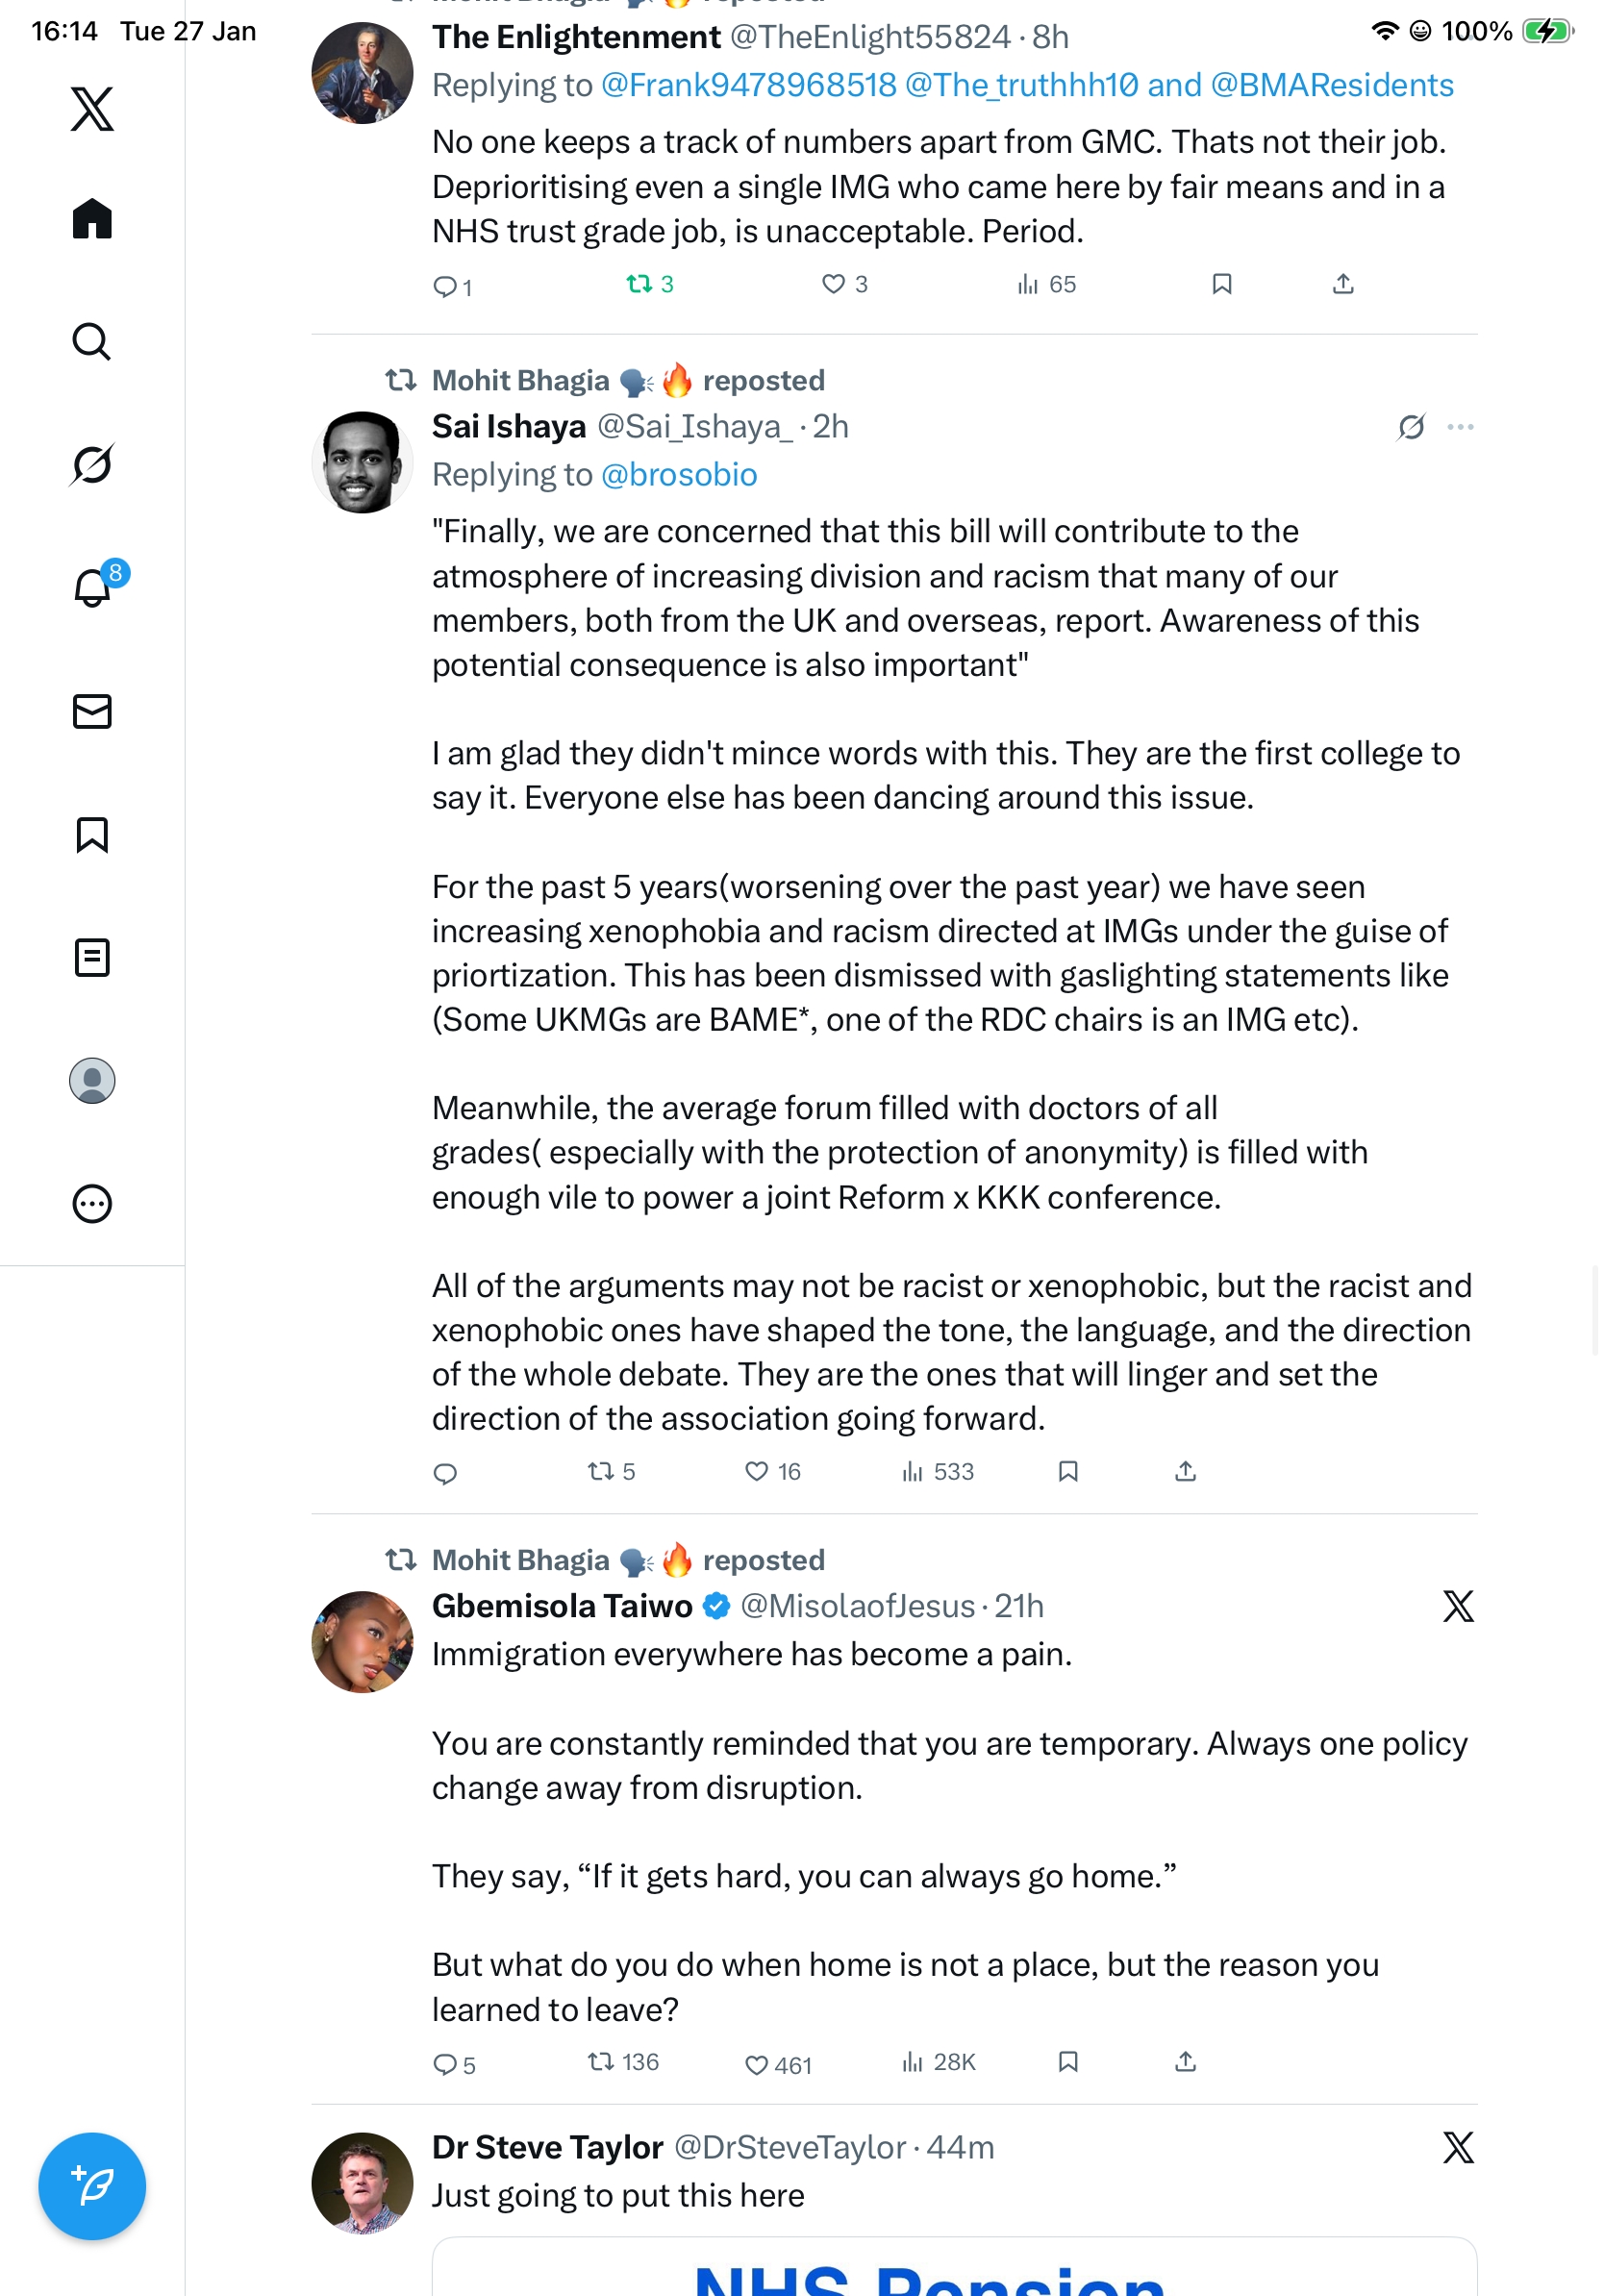The height and width of the screenshot is (2296, 1604).
Task: Open Lists icon in the sidebar
Action: (x=92, y=957)
